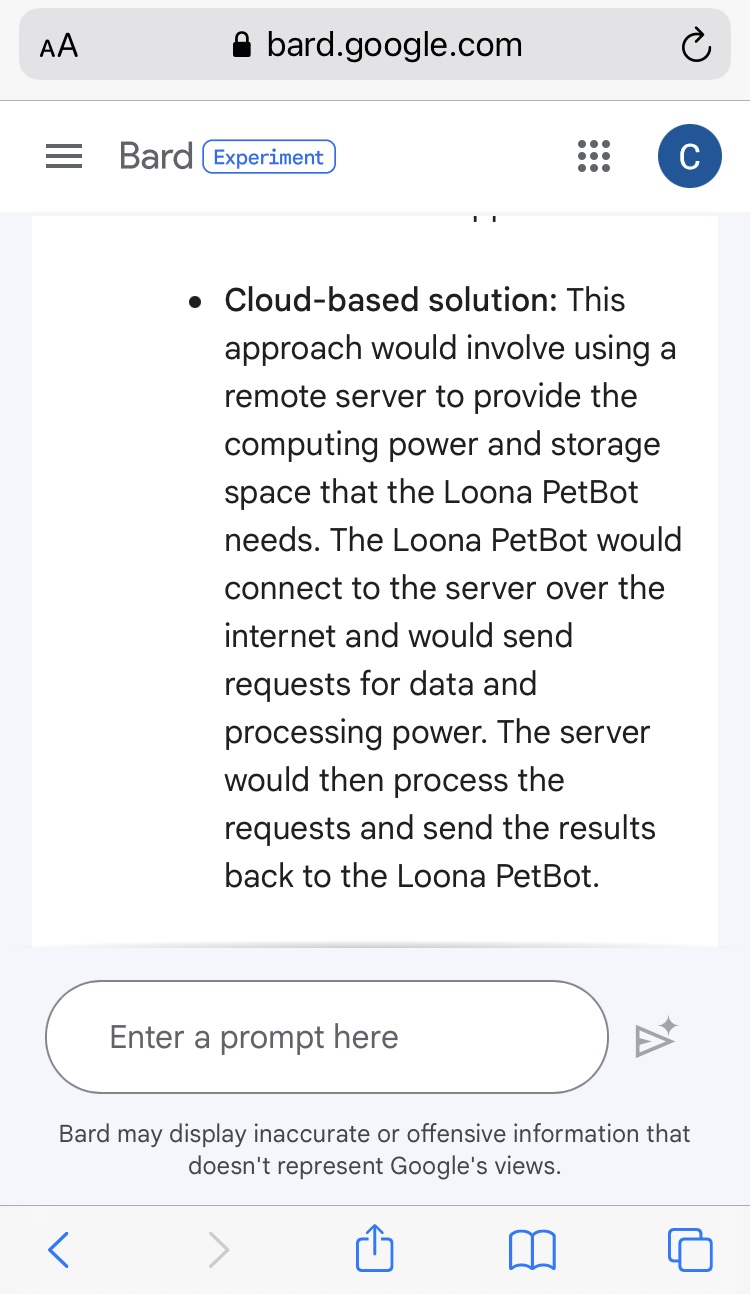Open the Safari bookmarks book icon
This screenshot has height=1294, width=750.
click(532, 1249)
